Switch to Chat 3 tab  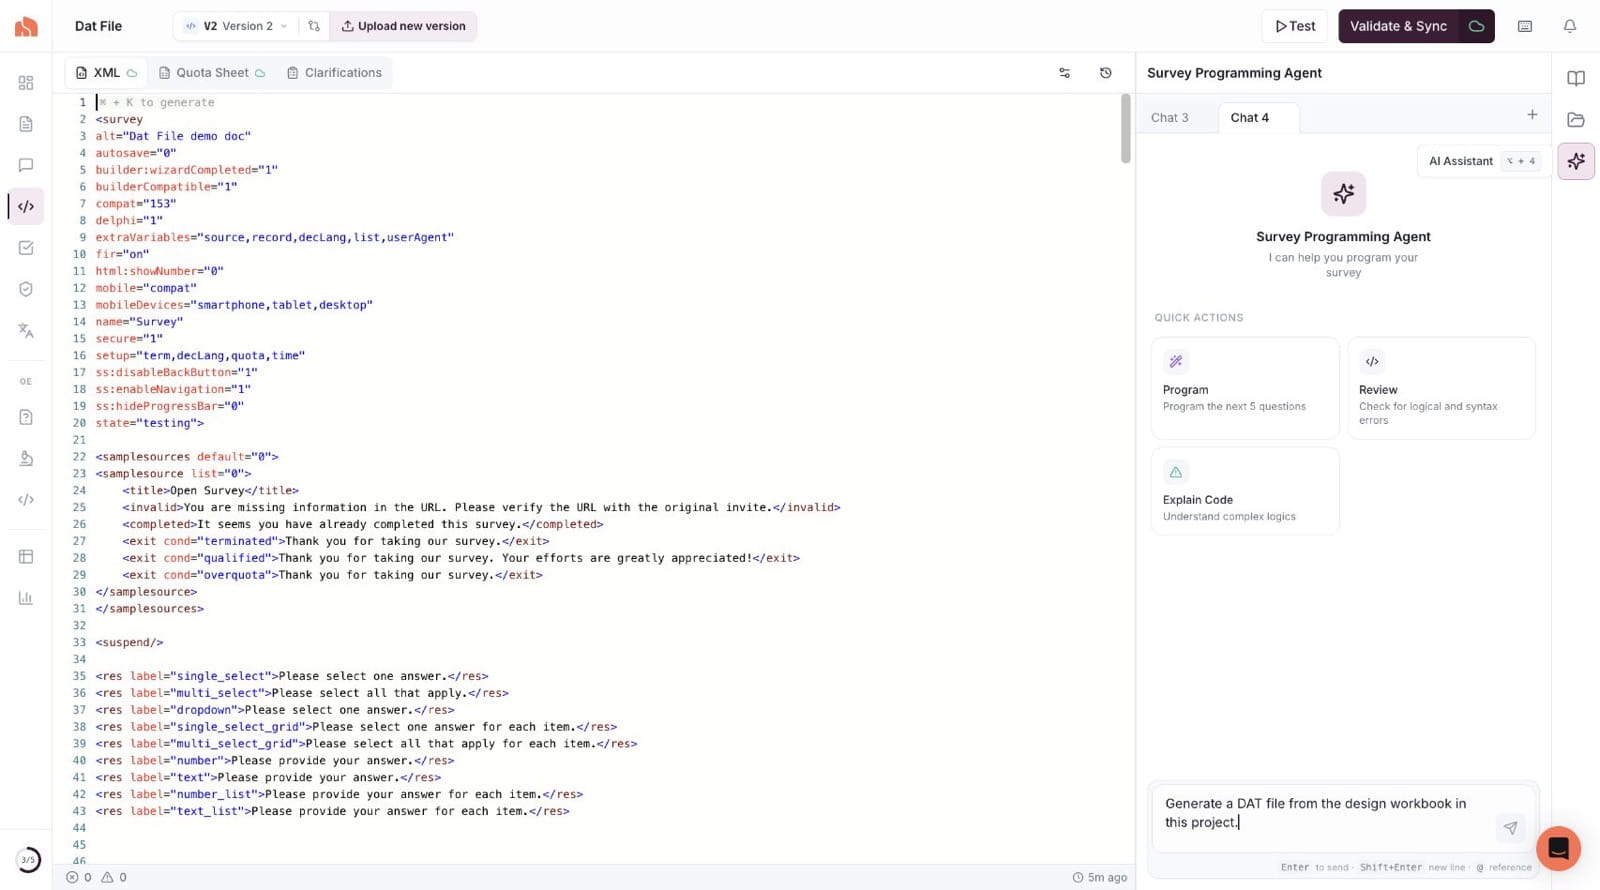pyautogui.click(x=1170, y=118)
